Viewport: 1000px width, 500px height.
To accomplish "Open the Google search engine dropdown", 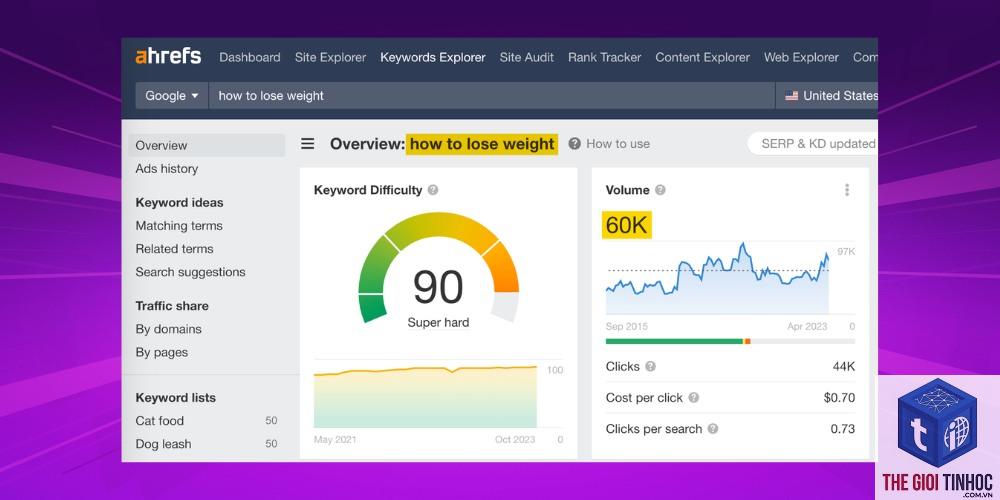I will [172, 96].
